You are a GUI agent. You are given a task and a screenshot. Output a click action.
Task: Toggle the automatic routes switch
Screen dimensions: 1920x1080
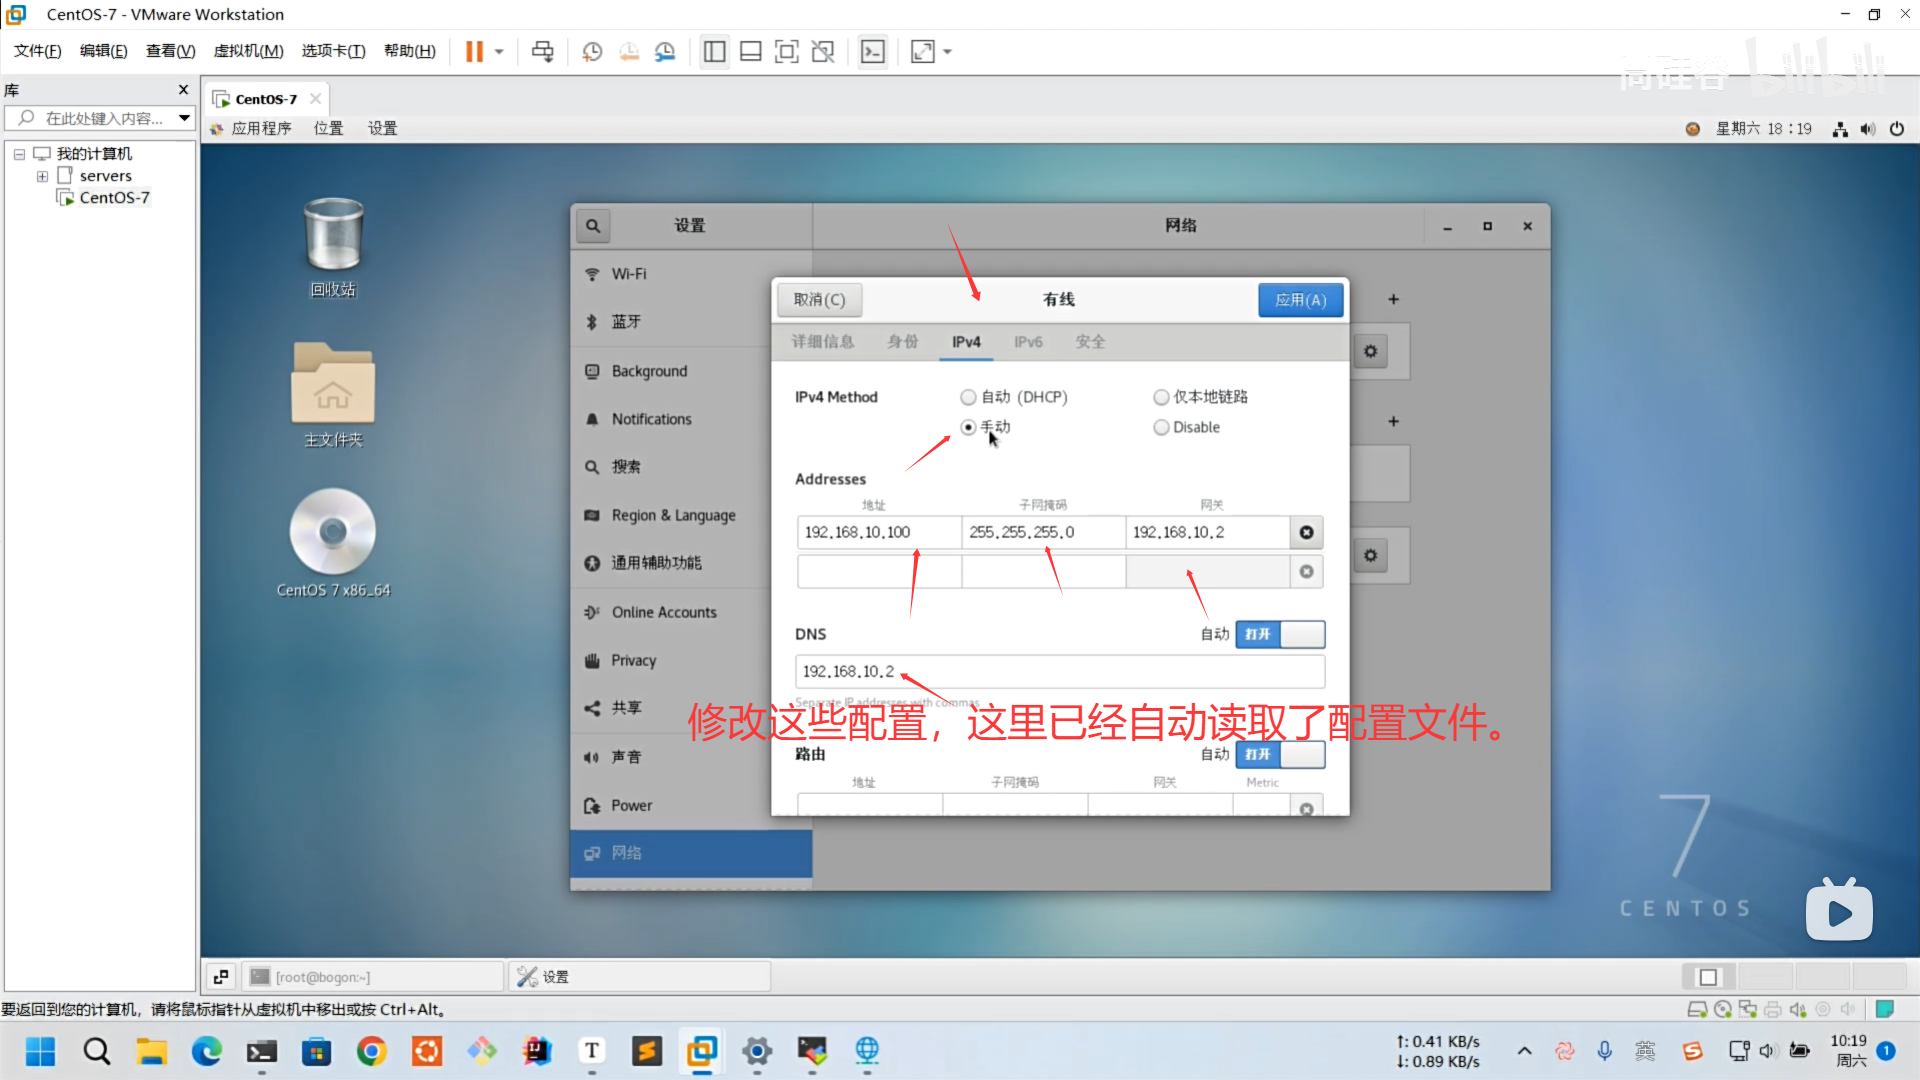(1280, 754)
